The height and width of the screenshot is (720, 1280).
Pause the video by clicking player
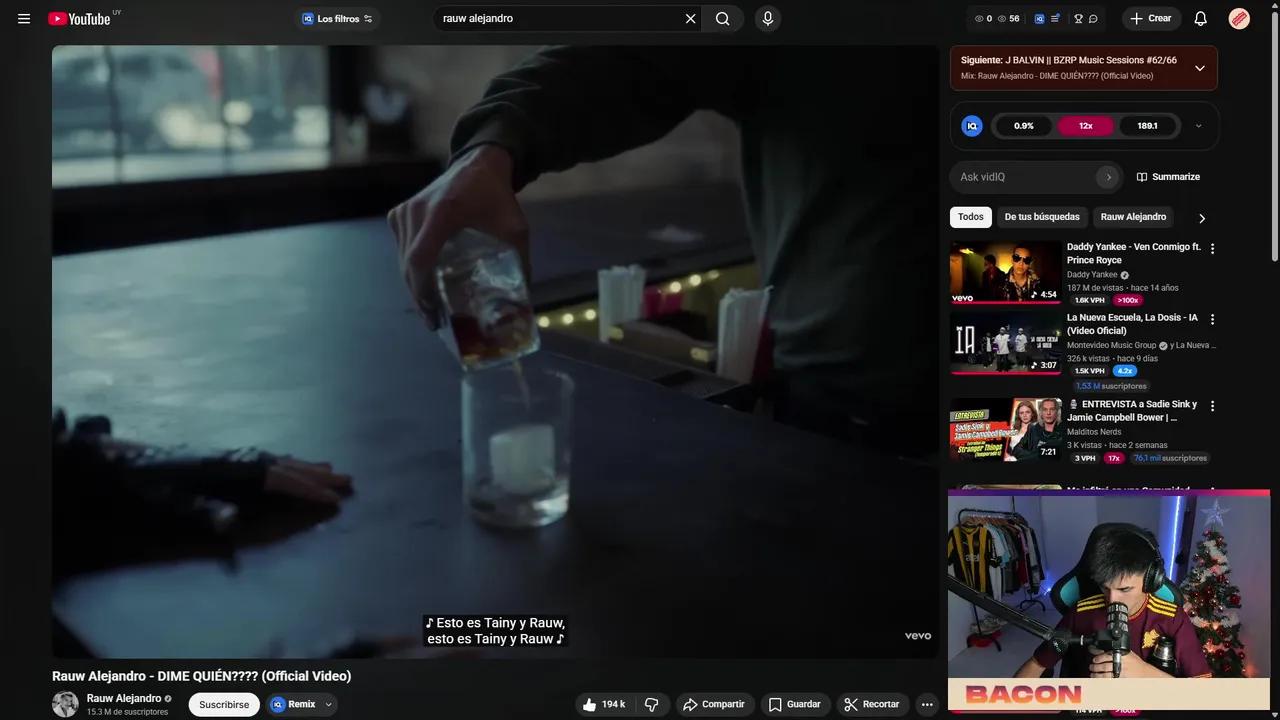pyautogui.click(x=495, y=350)
